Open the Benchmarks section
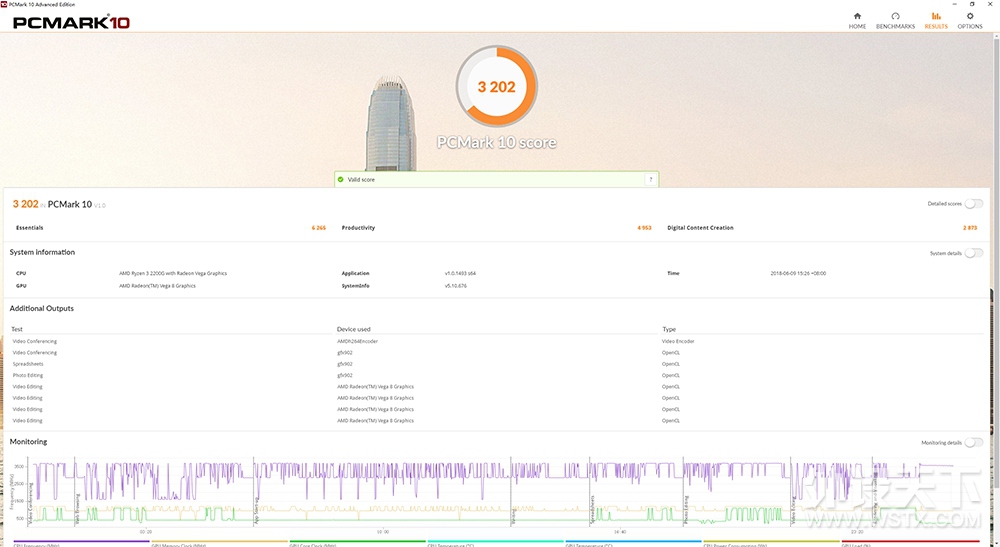 tap(895, 20)
